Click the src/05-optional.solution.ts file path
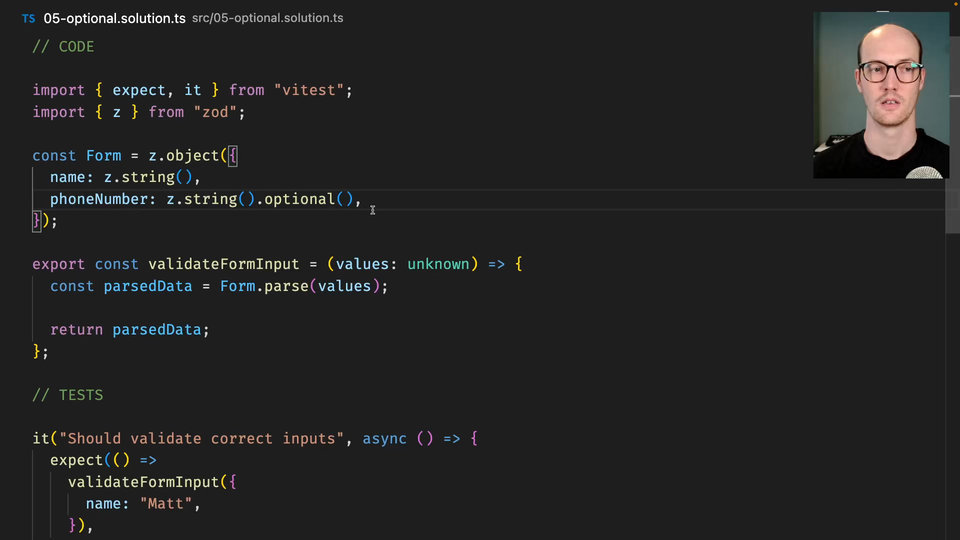This screenshot has width=960, height=540. (267, 19)
